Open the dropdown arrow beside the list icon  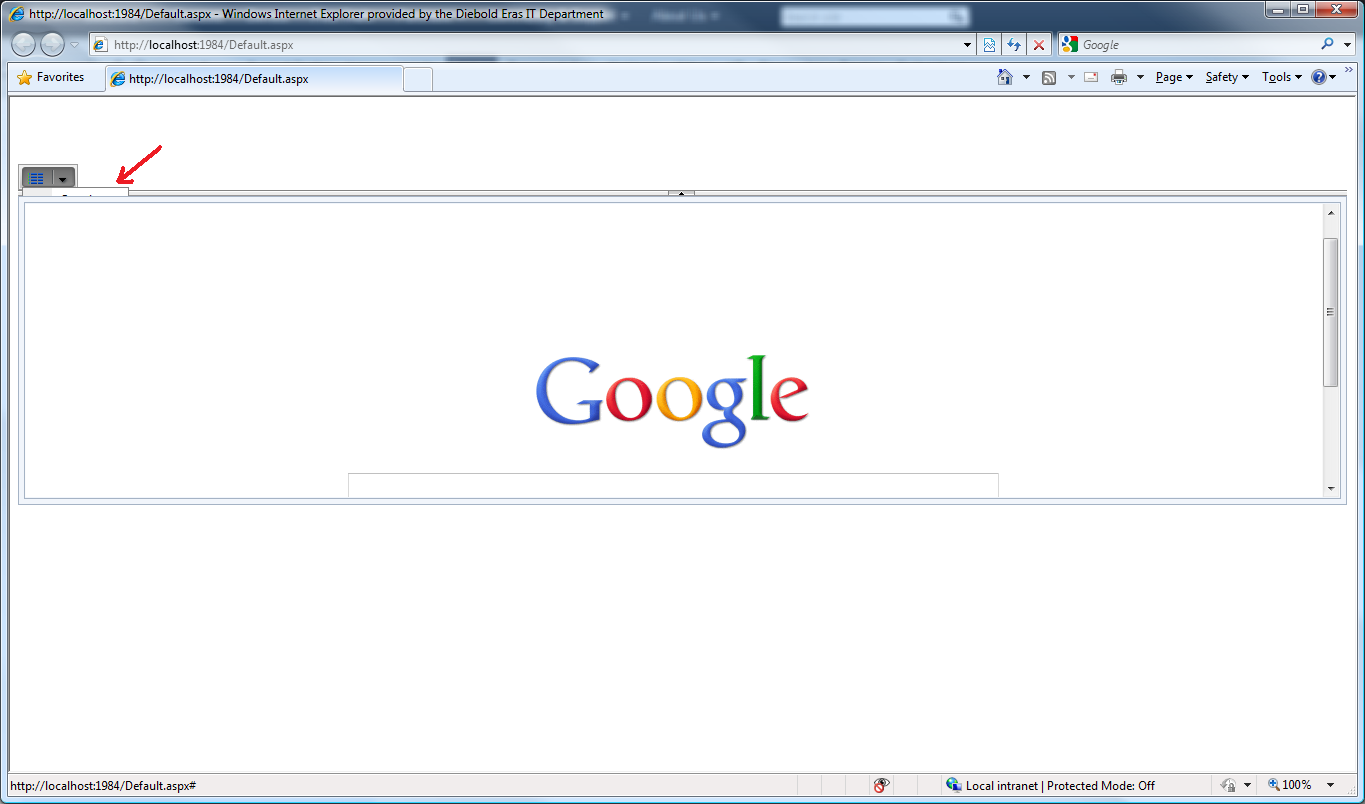[x=63, y=179]
